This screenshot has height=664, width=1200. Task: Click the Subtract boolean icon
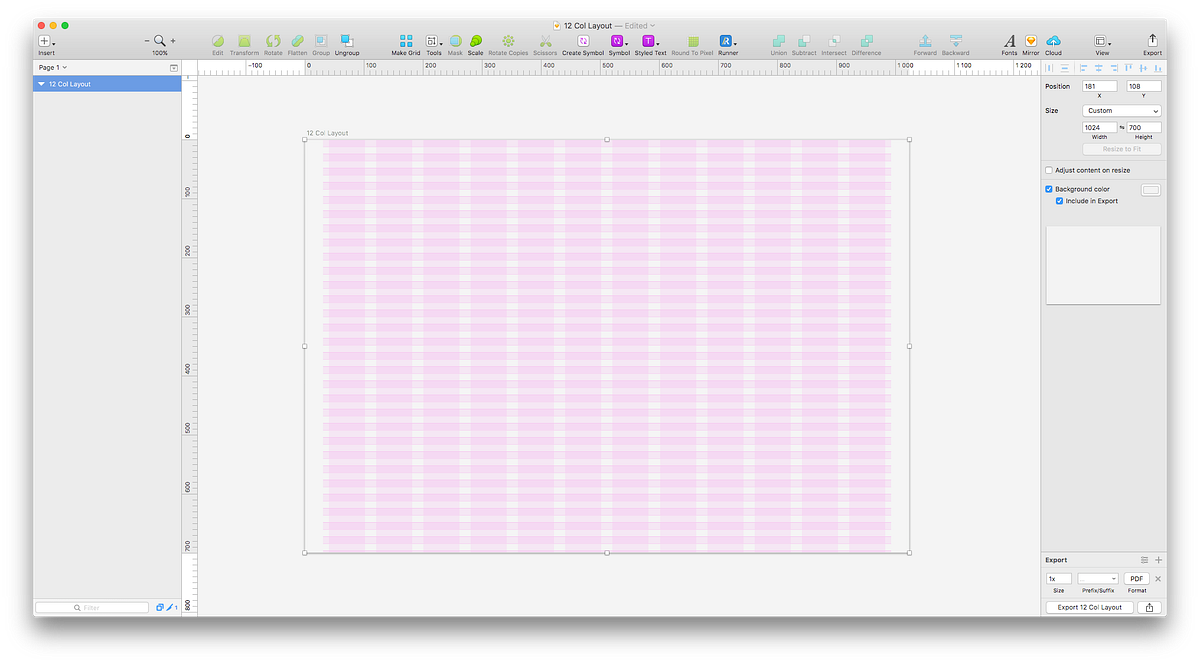pos(804,41)
